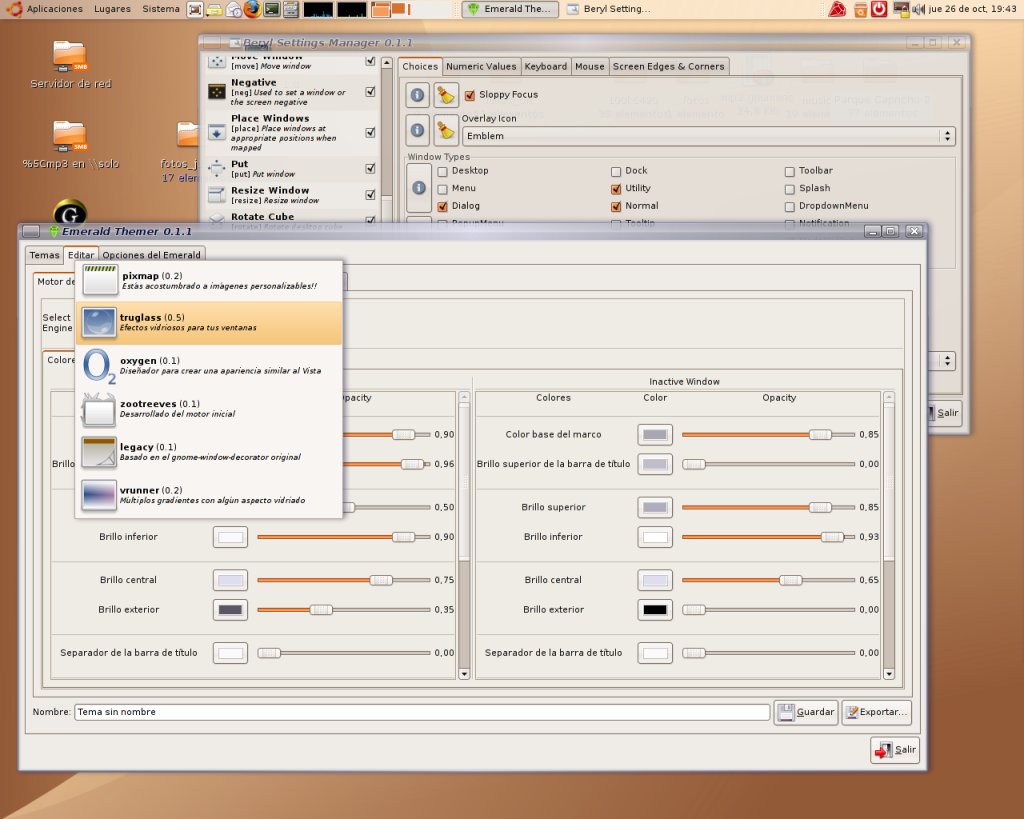Open the Numeric Values tab
1024x819 pixels.
[481, 67]
